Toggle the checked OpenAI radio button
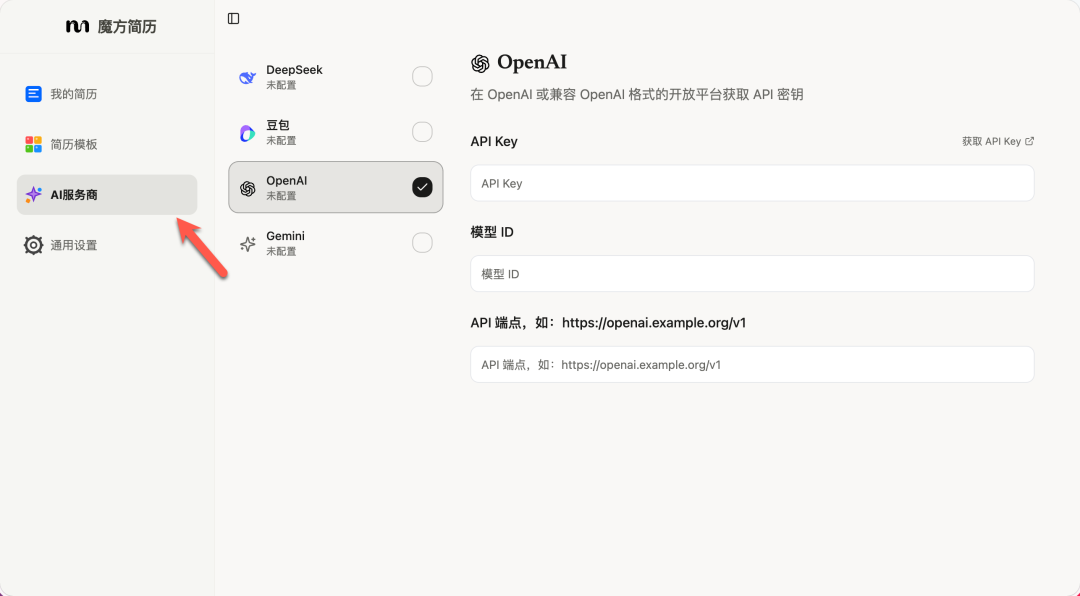Image resolution: width=1080 pixels, height=596 pixels. (x=422, y=187)
